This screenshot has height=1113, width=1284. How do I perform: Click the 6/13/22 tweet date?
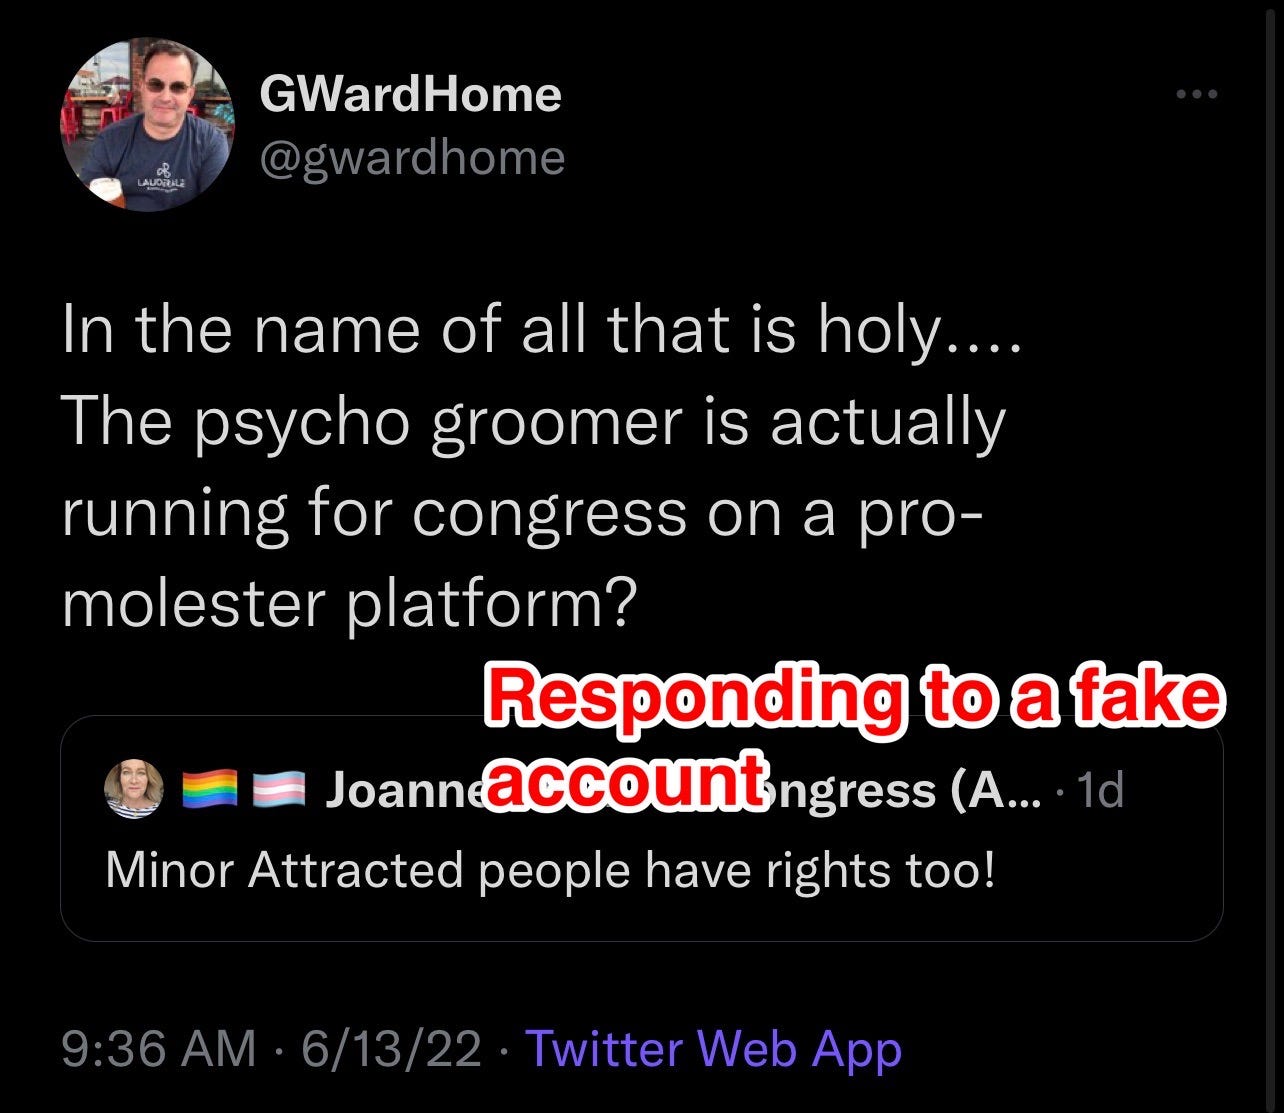point(391,1049)
